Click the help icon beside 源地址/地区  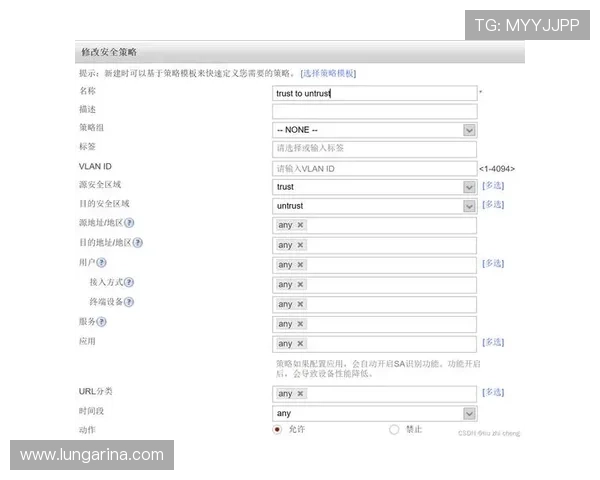tap(130, 223)
